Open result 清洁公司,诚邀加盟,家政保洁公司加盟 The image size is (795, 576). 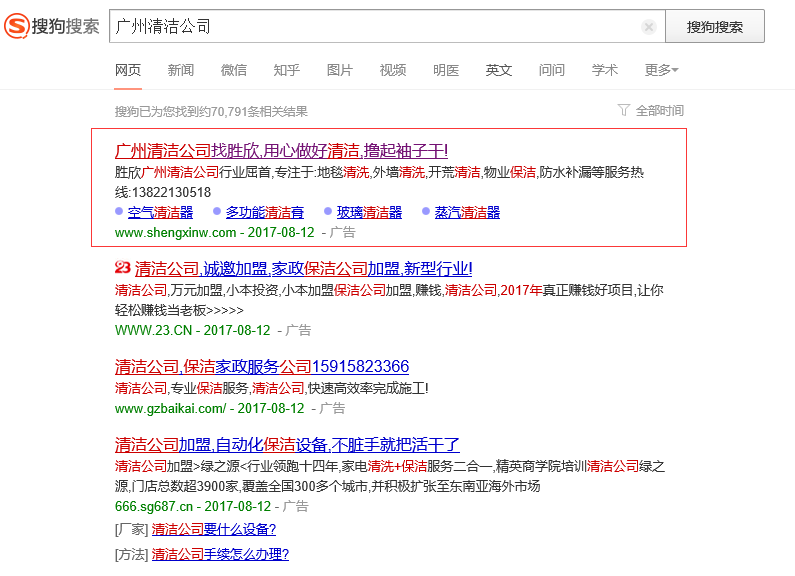[x=303, y=268]
